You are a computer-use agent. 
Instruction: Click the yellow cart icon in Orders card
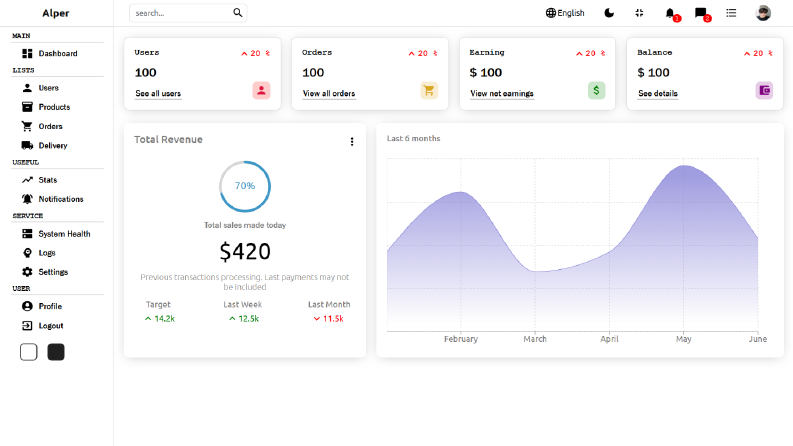point(429,91)
